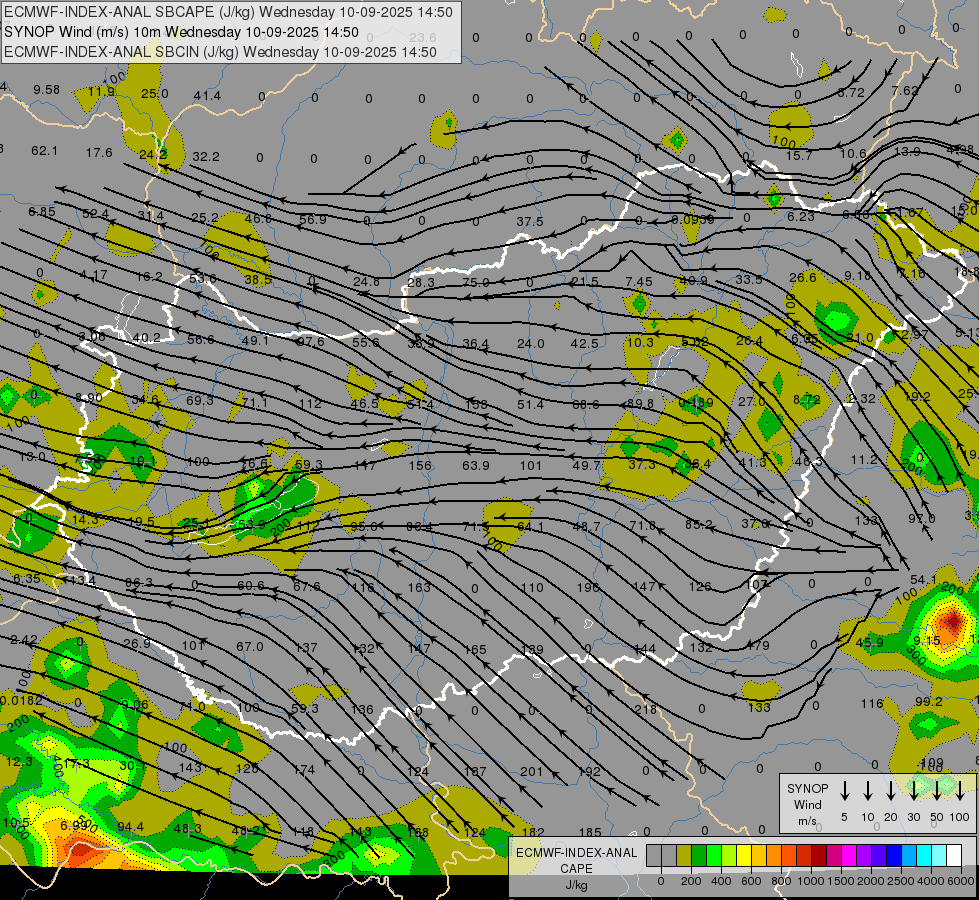Select the pure blue legend swatch
979x900 pixels.
[893, 856]
